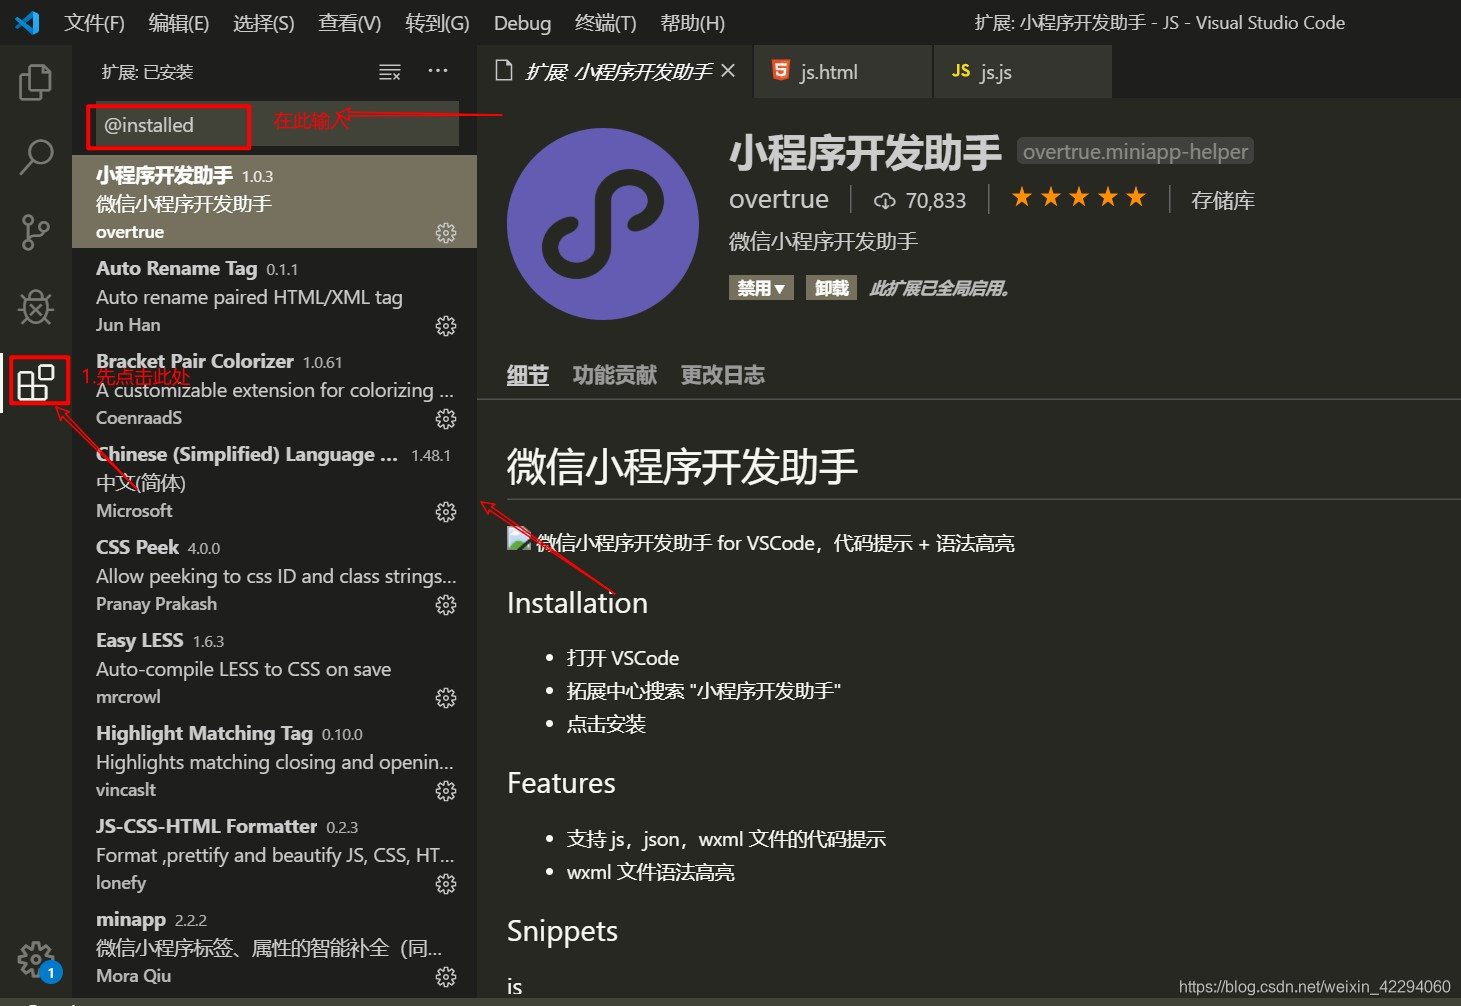This screenshot has height=1006, width=1461.
Task: Click the download count 70,833
Action: 920,201
